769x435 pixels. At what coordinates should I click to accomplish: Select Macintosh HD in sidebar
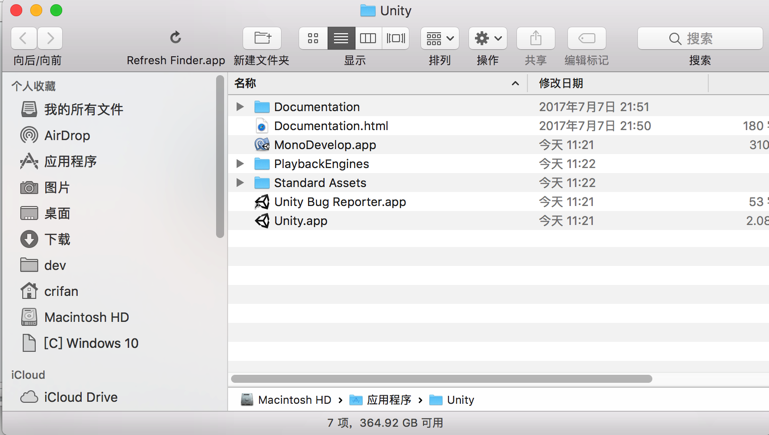[x=87, y=317]
